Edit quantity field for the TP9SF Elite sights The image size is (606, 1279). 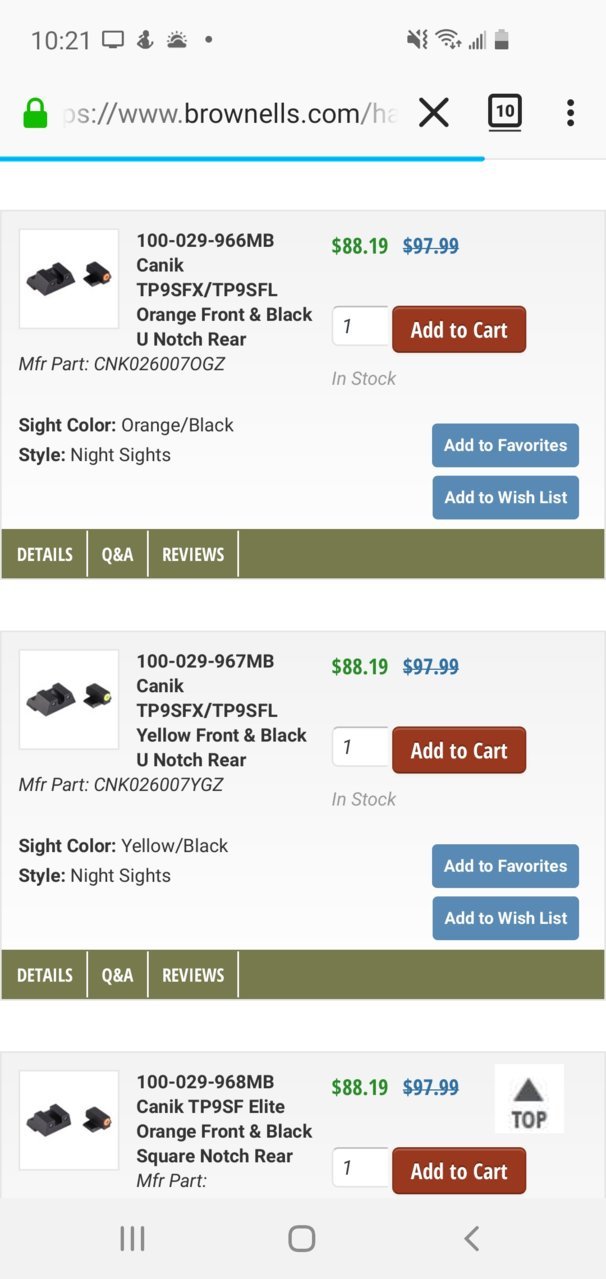[x=360, y=1168]
